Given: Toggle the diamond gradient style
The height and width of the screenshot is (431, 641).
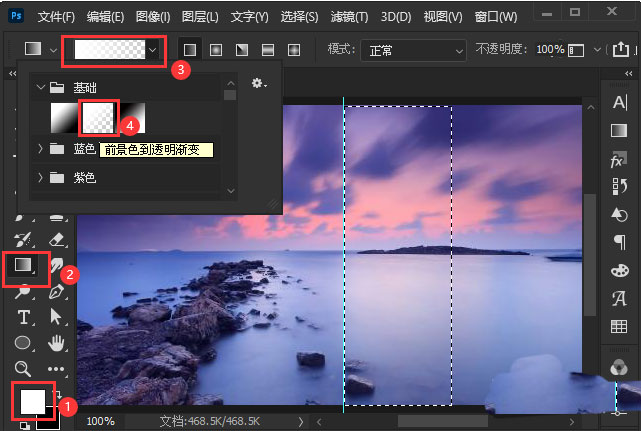Looking at the screenshot, I should [x=293, y=49].
